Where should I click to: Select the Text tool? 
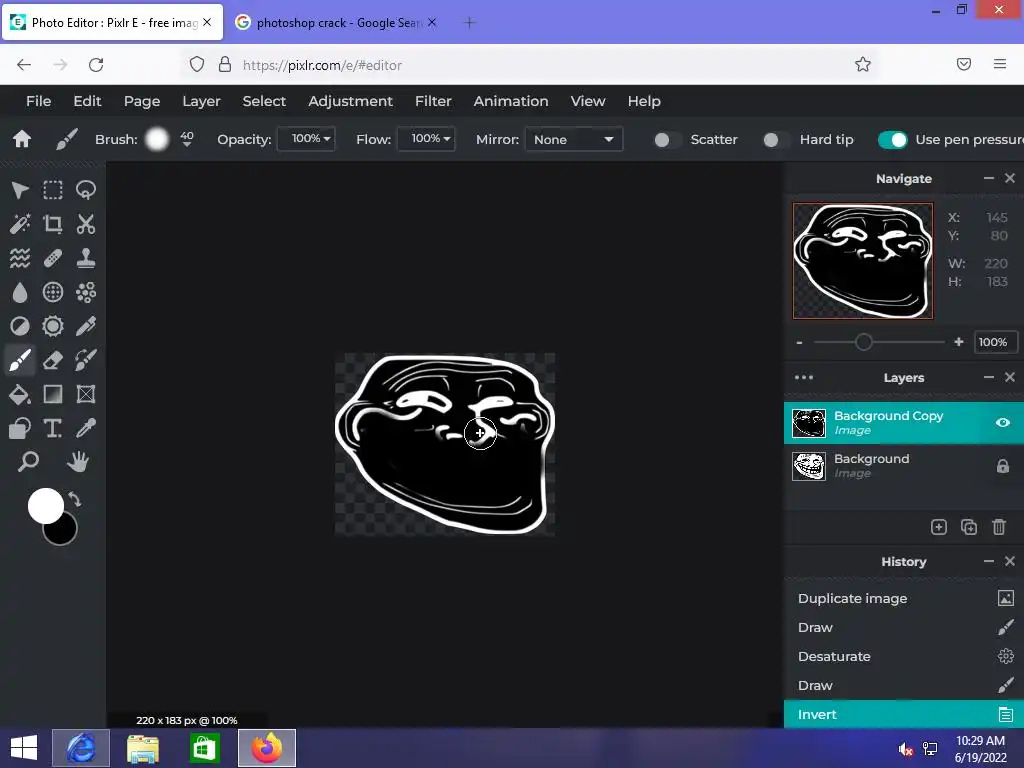coord(53,428)
